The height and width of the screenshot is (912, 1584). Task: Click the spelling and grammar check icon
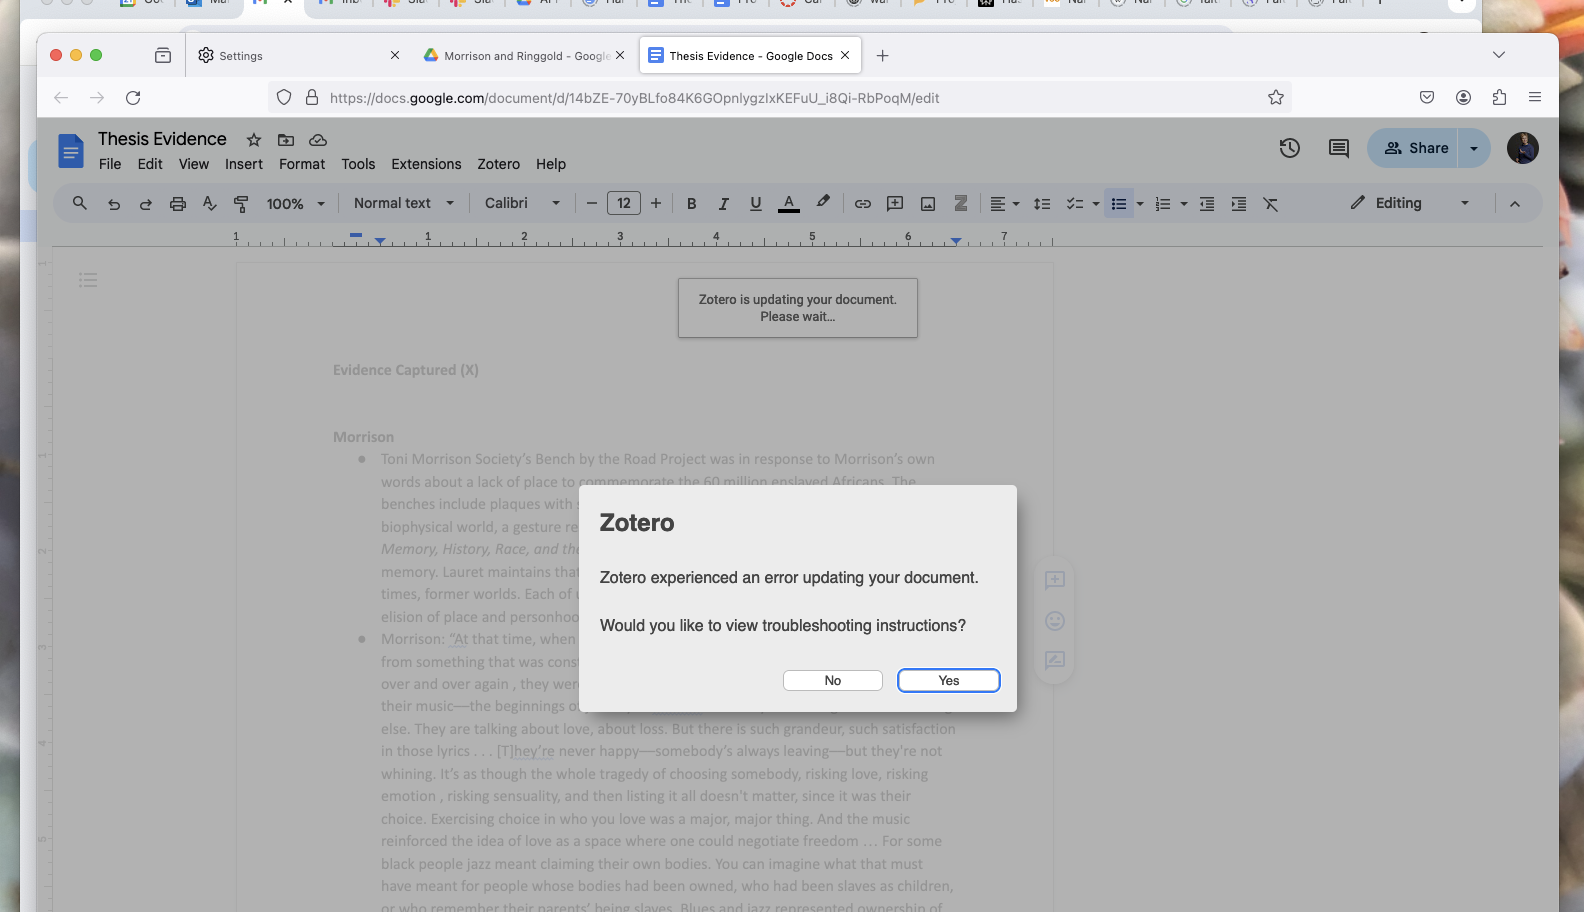tap(209, 204)
